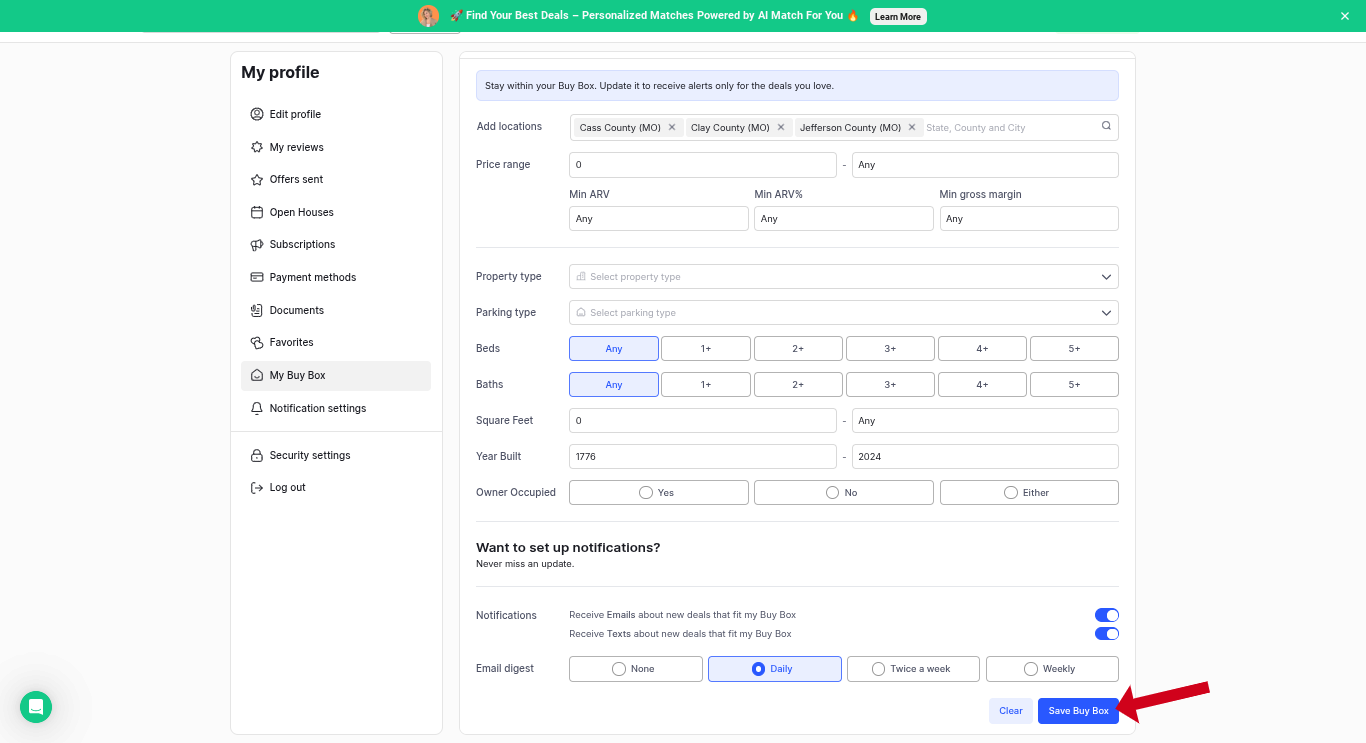Open the chat support bubble
1366x743 pixels.
coord(36,707)
